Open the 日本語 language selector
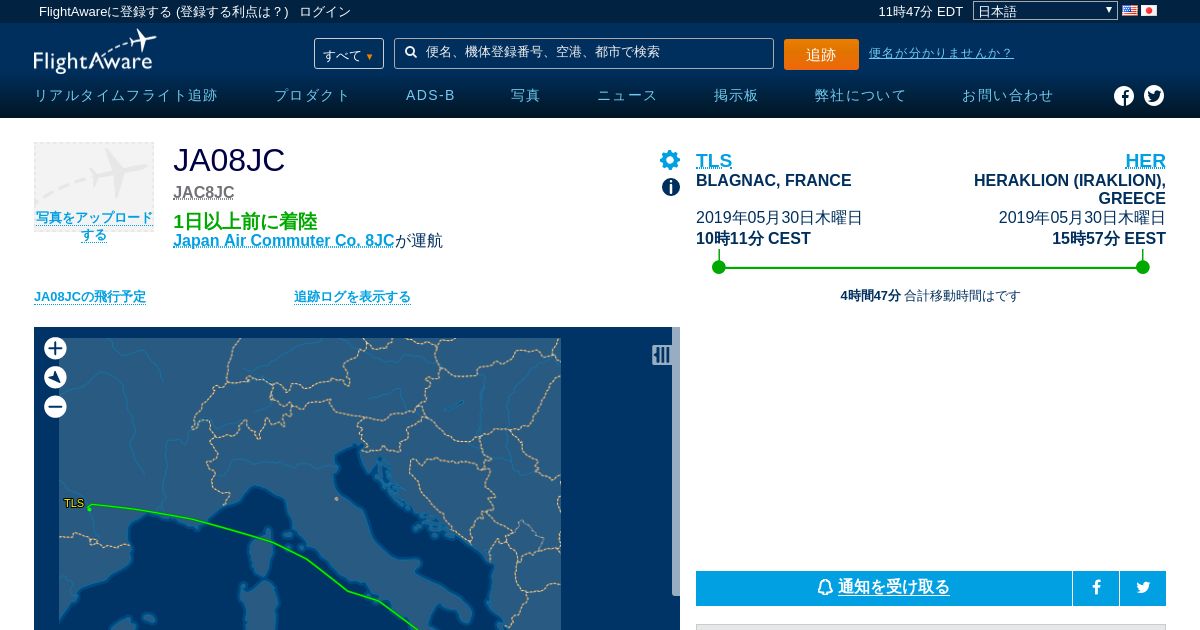 coord(1045,11)
